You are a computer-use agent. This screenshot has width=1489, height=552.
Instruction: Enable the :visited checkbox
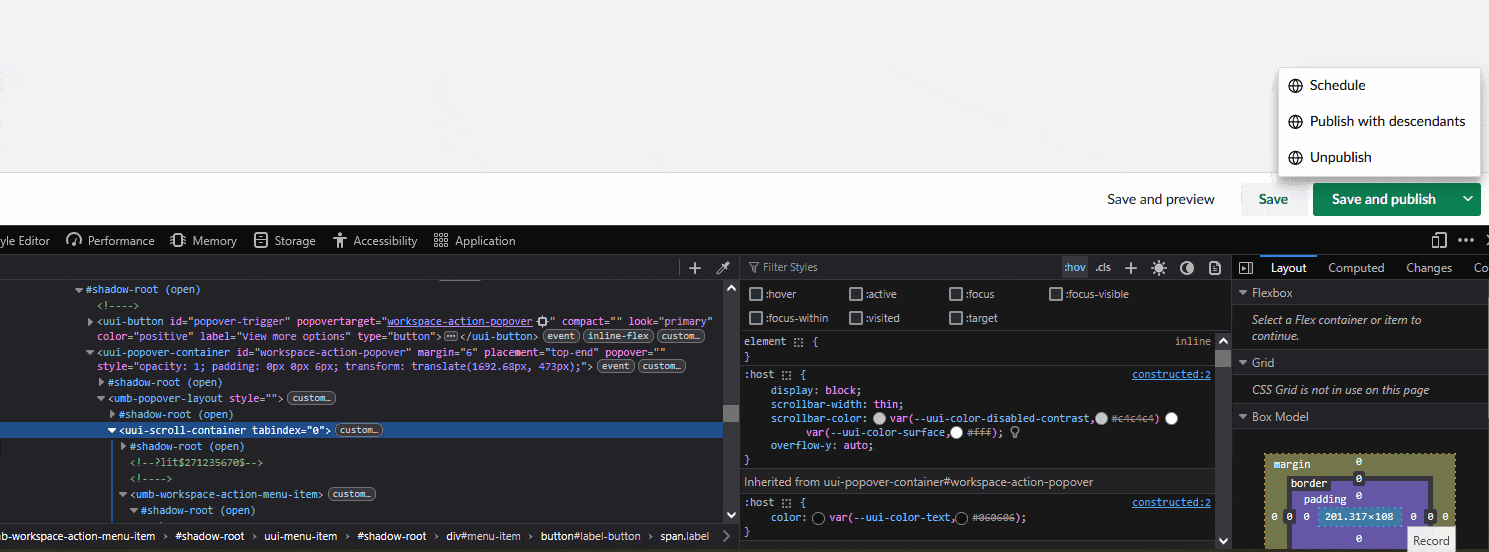coord(856,318)
